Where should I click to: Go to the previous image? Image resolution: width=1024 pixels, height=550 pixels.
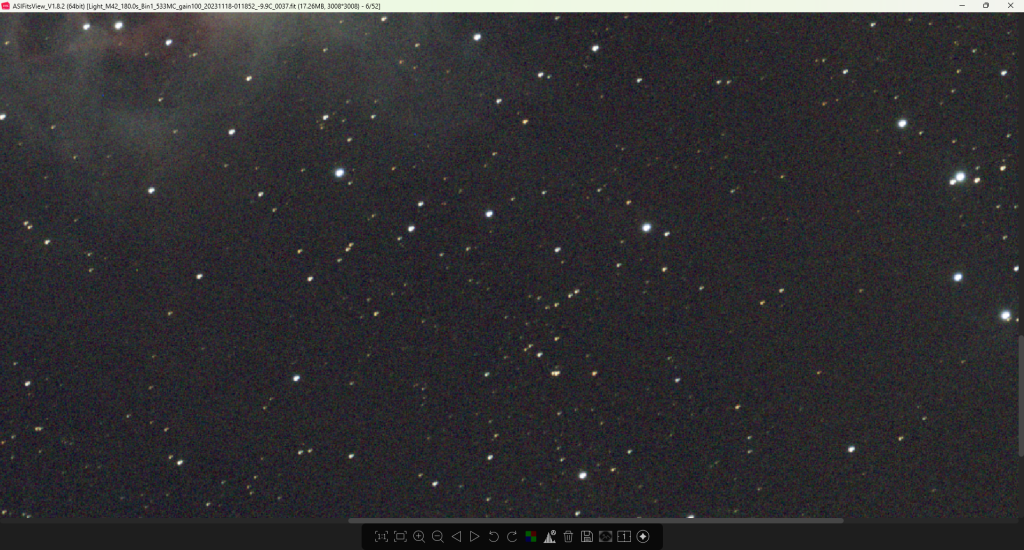tap(456, 537)
